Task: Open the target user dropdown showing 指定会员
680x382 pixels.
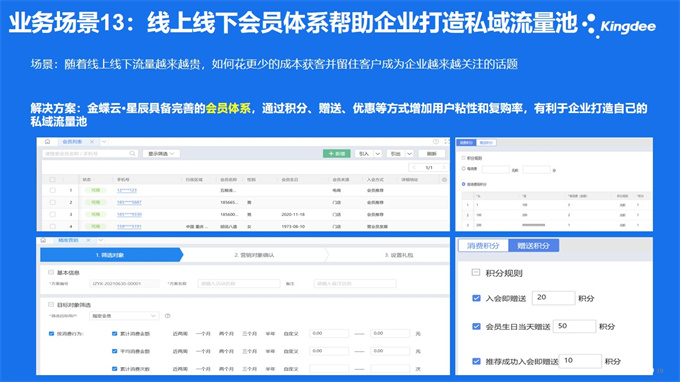Action: pyautogui.click(x=124, y=316)
